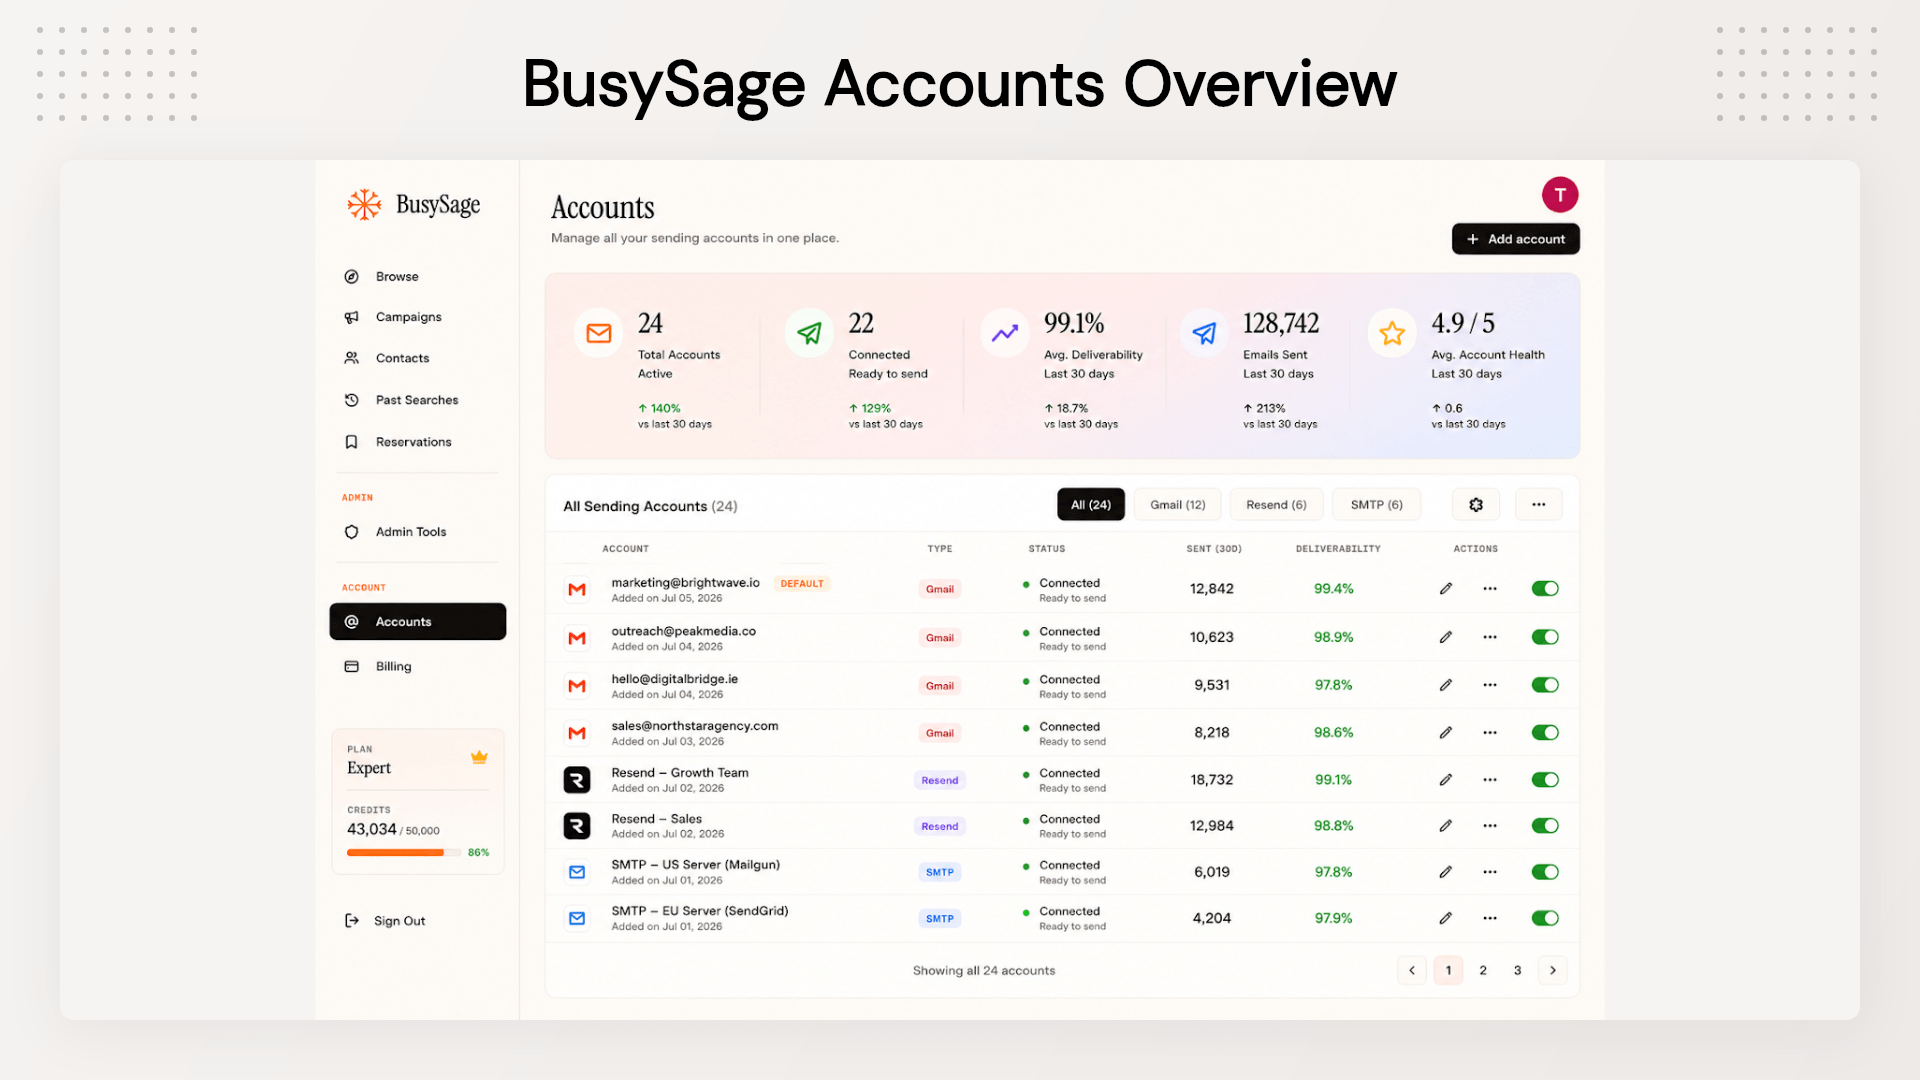Viewport: 1920px width, 1080px height.
Task: Edit Resend – Growth Team account
Action: [x=1446, y=780]
